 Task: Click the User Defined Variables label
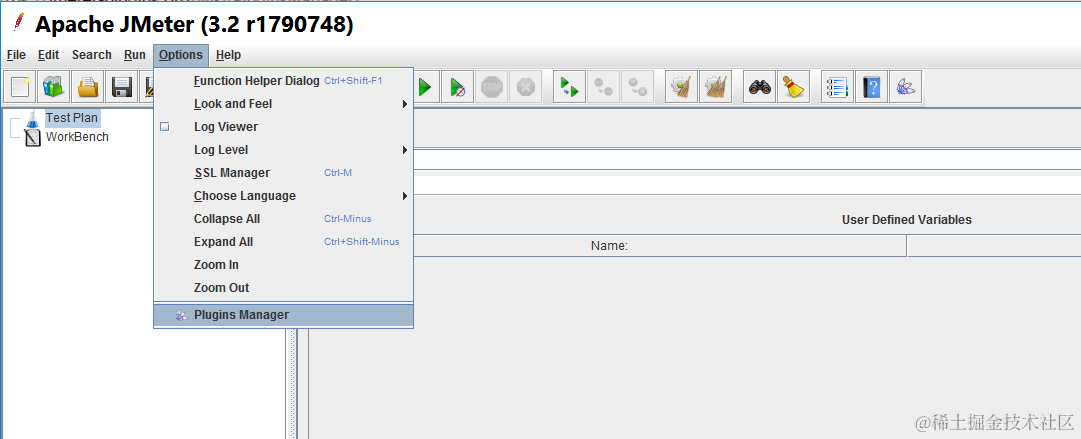pyautogui.click(x=907, y=220)
